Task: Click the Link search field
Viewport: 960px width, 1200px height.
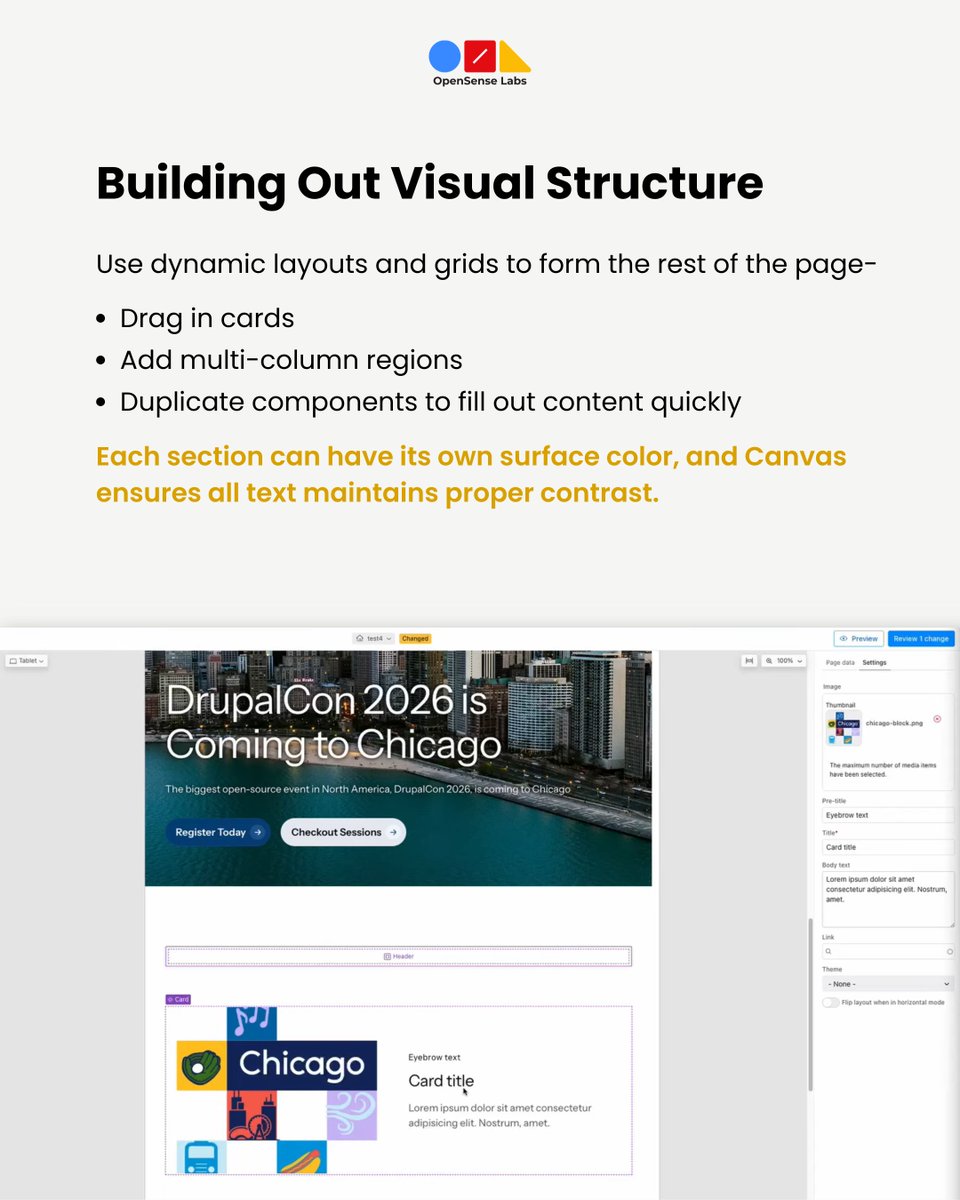Action: click(888, 952)
